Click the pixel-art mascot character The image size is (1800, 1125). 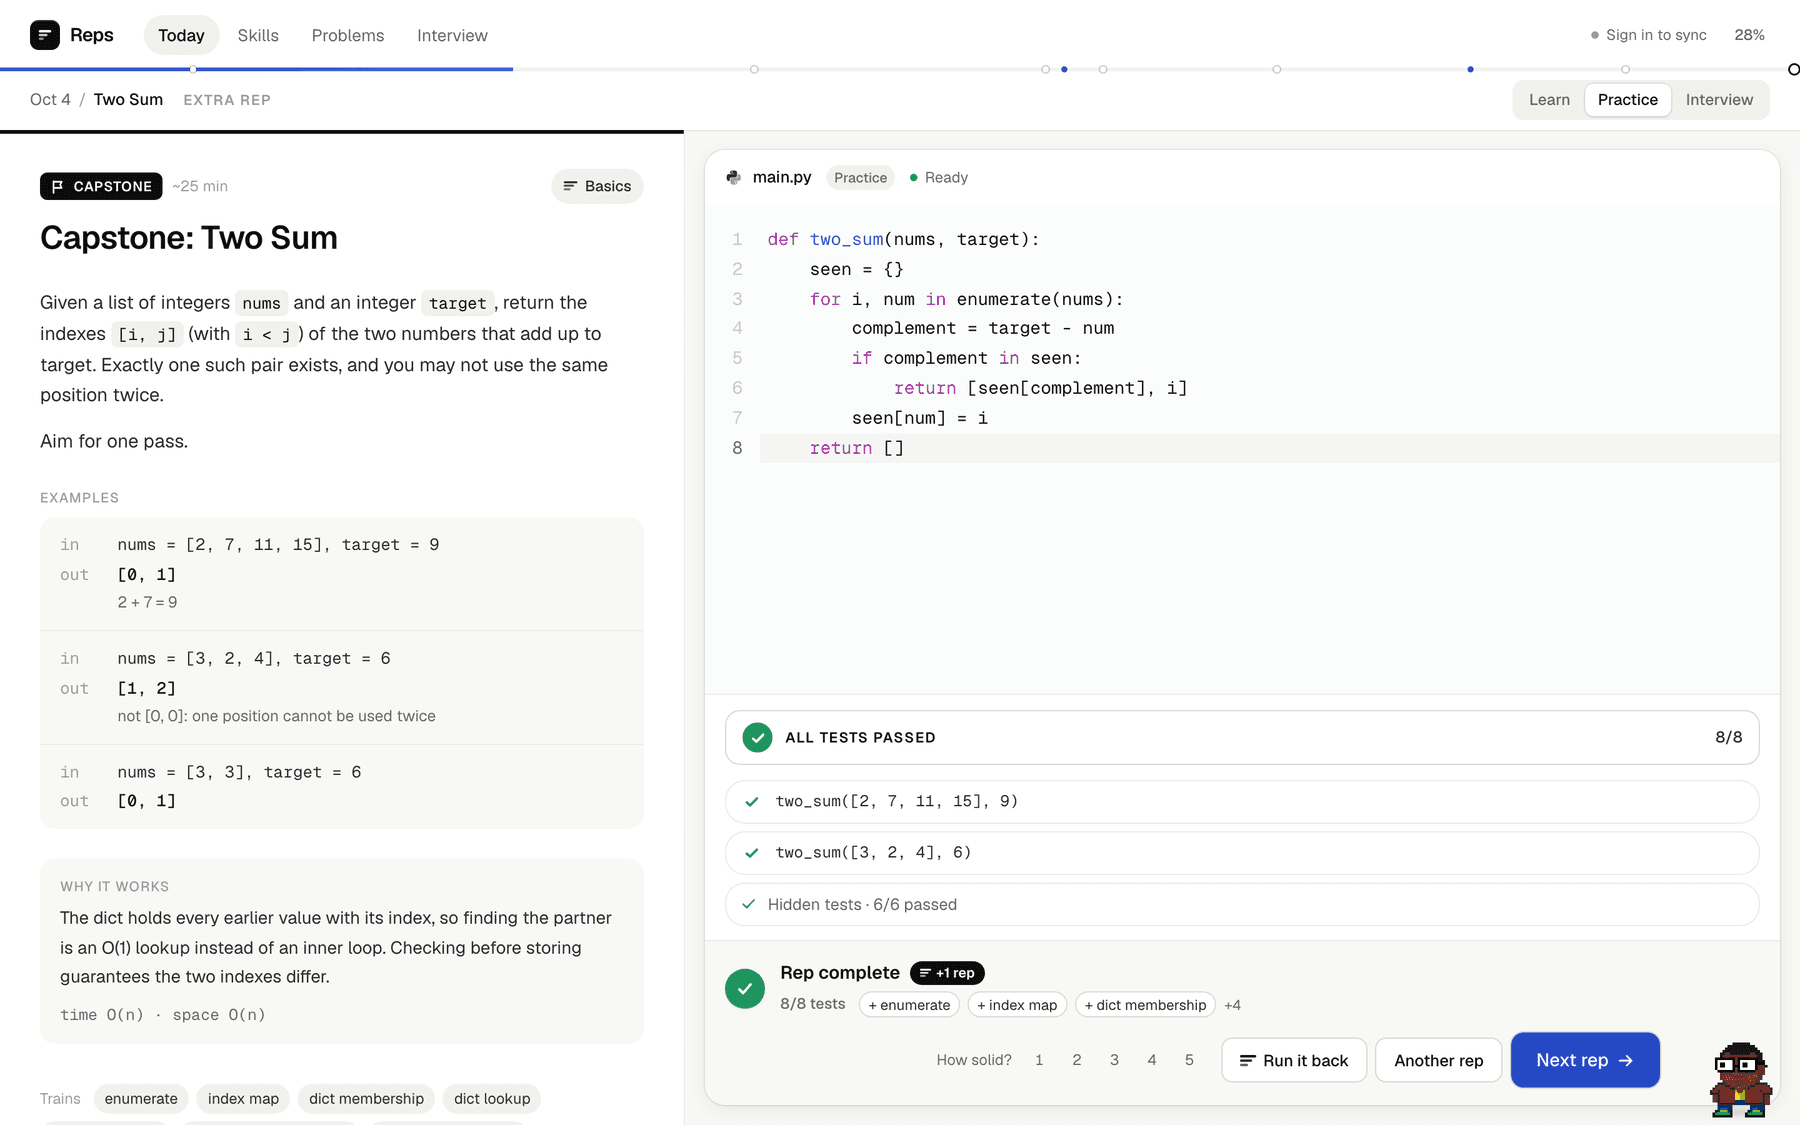[1741, 1080]
